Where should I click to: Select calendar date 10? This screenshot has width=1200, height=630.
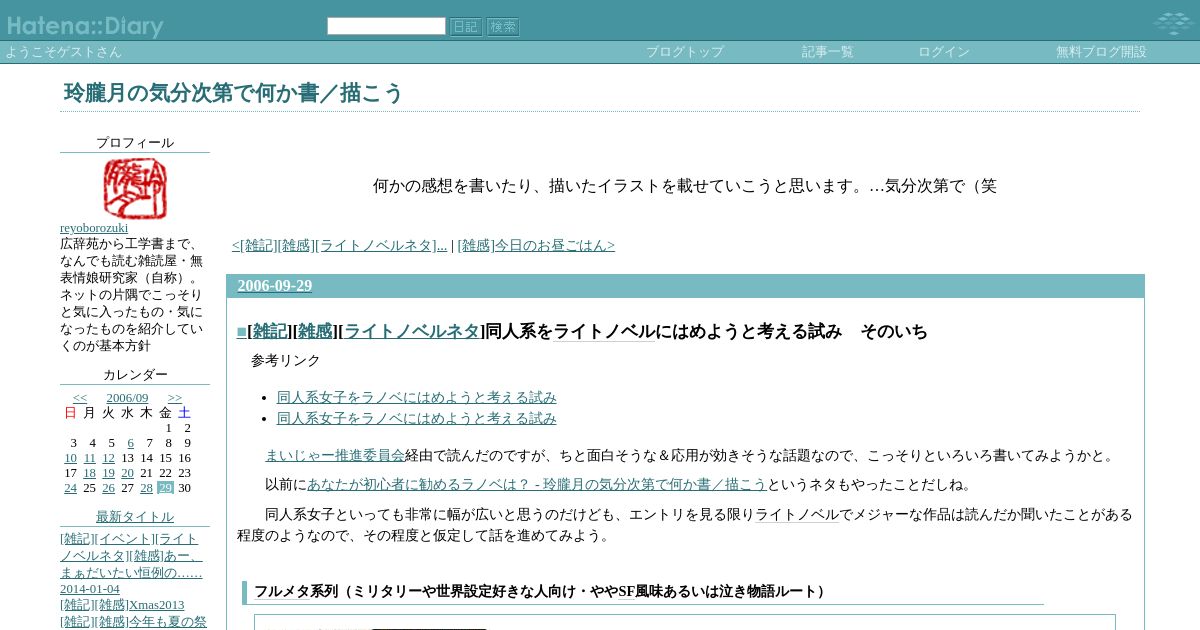70,458
